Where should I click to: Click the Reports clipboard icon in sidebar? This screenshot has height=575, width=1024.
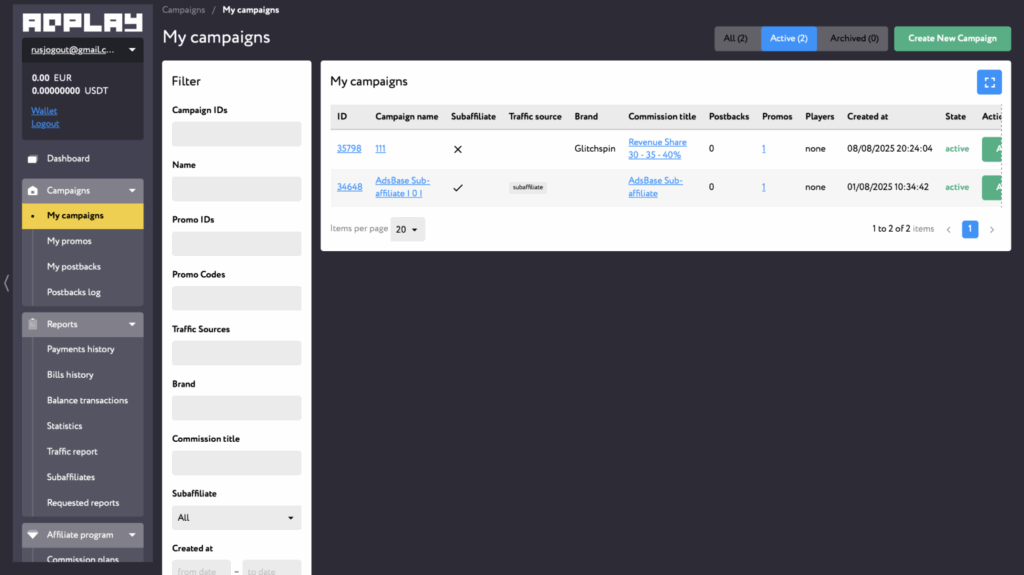point(33,325)
